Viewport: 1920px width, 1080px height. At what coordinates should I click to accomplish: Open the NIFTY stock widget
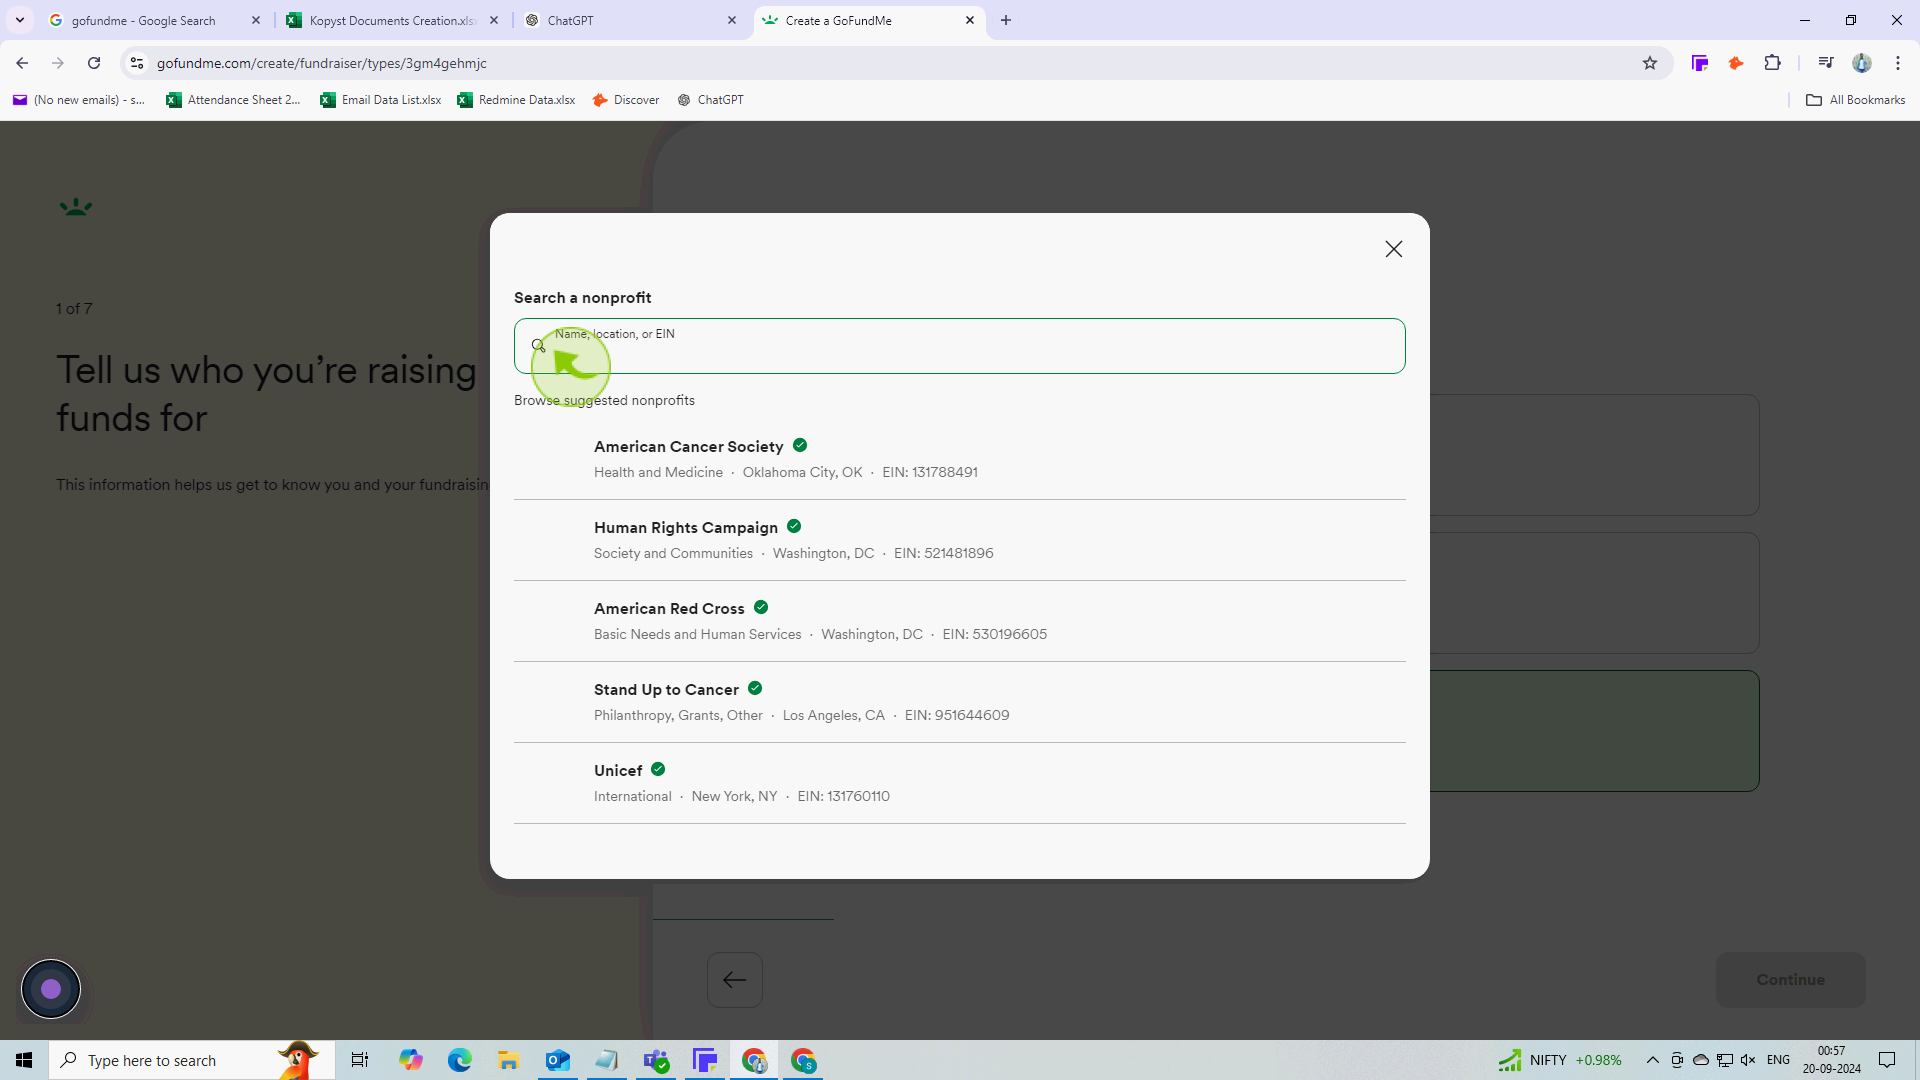tap(1560, 1060)
